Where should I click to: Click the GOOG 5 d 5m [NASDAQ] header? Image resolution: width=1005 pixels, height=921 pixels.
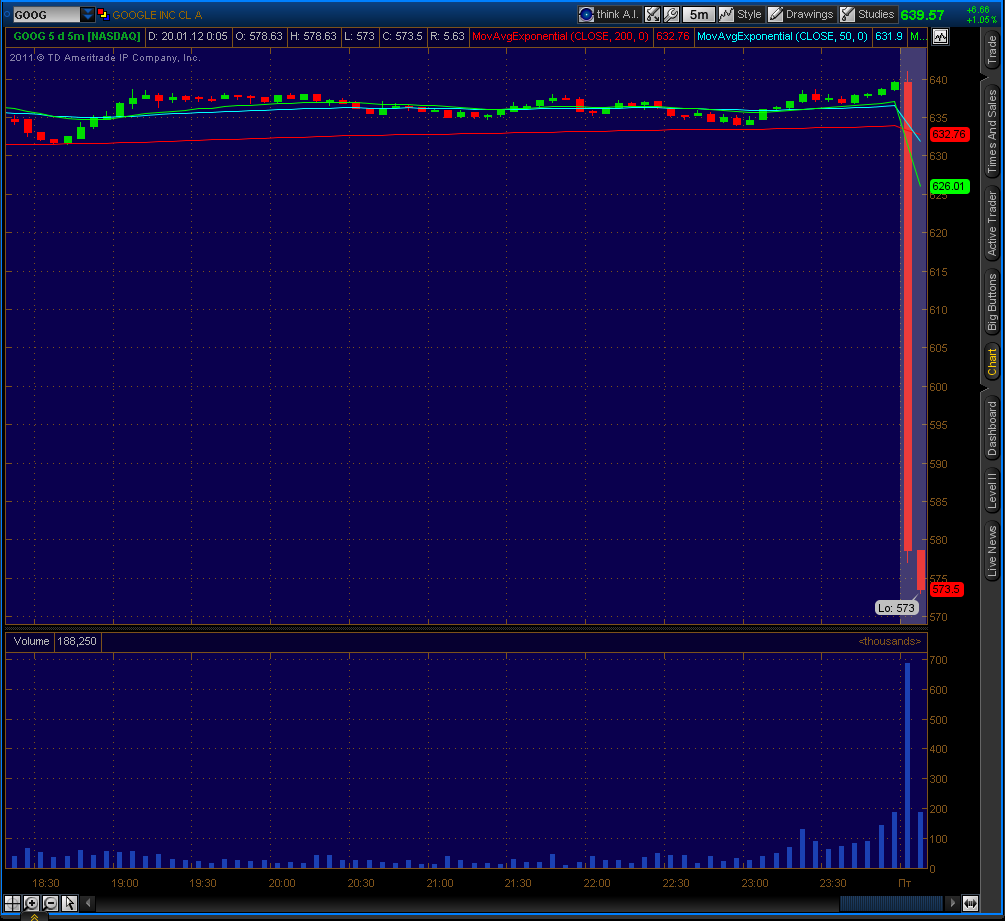point(77,37)
